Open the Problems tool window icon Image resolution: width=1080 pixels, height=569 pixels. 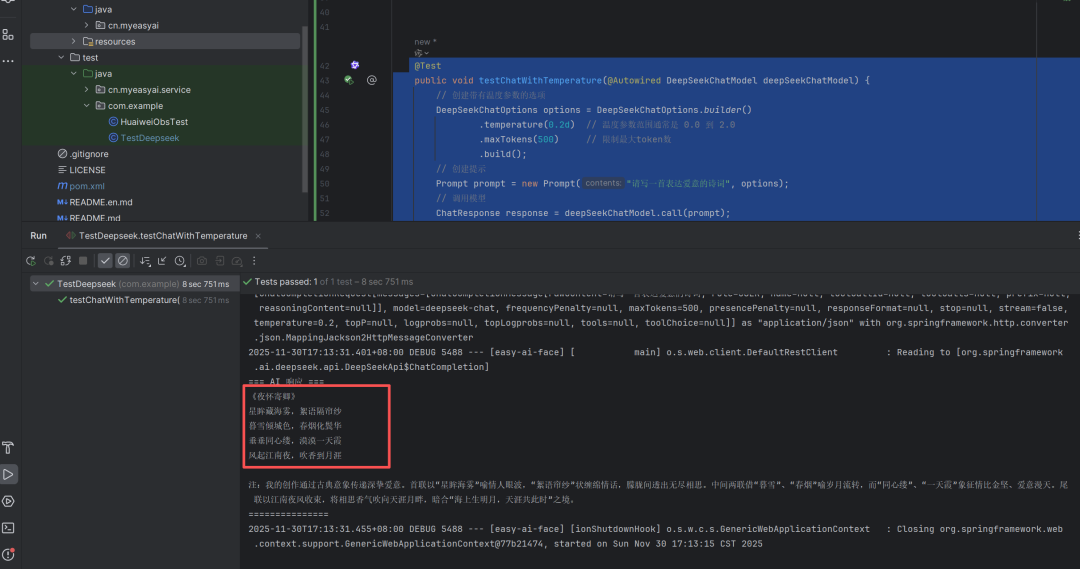pos(8,553)
